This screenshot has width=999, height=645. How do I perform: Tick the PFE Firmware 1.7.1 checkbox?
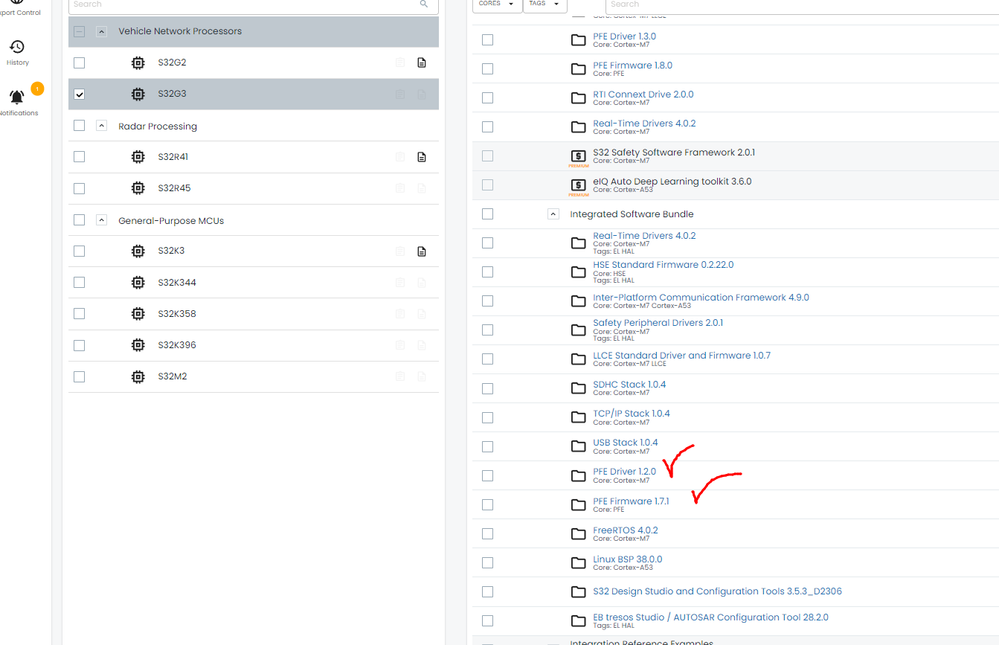pos(487,505)
